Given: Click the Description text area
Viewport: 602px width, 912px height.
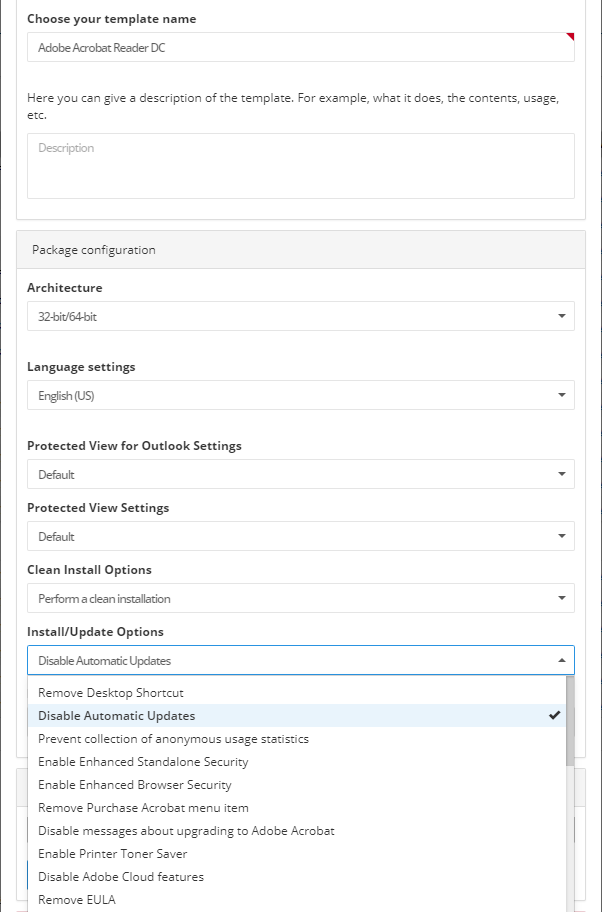Looking at the screenshot, I should [x=301, y=166].
